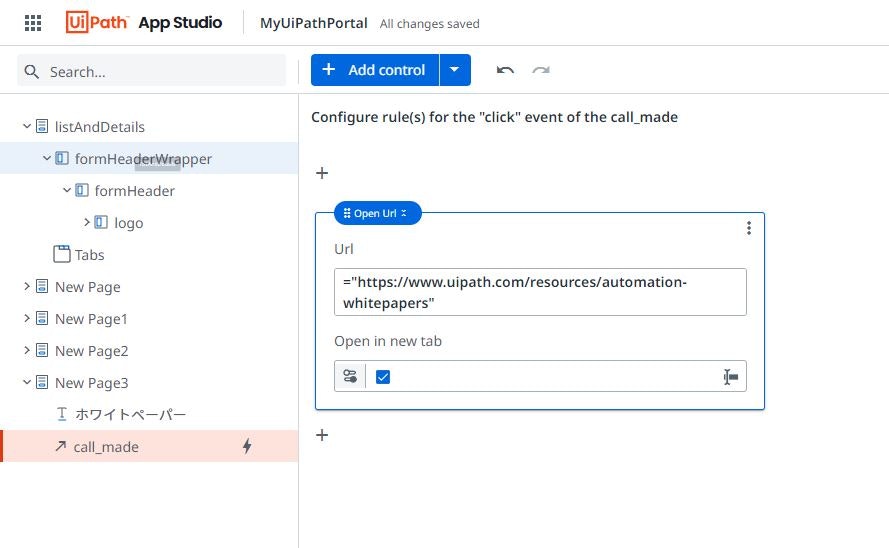Select the New Page3 tree label
Screen dimensions: 889x548
(92, 383)
